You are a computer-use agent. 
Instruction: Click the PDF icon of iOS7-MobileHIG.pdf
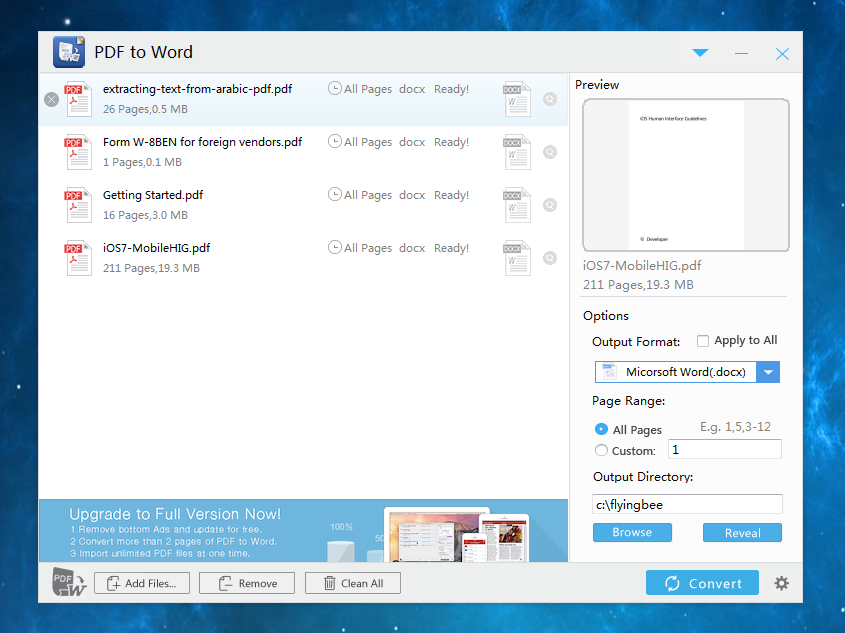79,258
